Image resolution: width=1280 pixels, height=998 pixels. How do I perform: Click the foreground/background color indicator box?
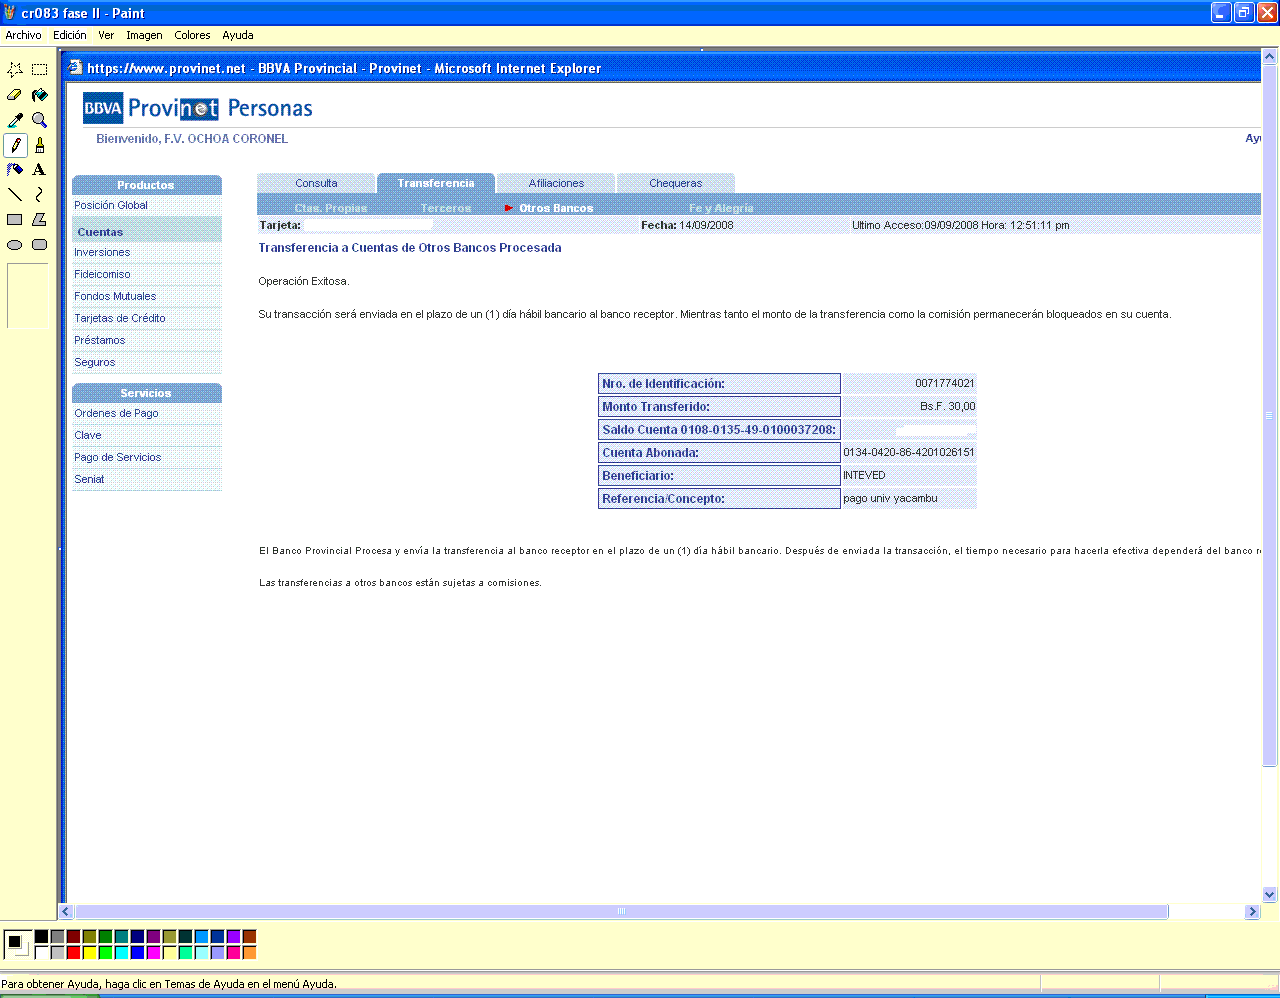[x=17, y=944]
